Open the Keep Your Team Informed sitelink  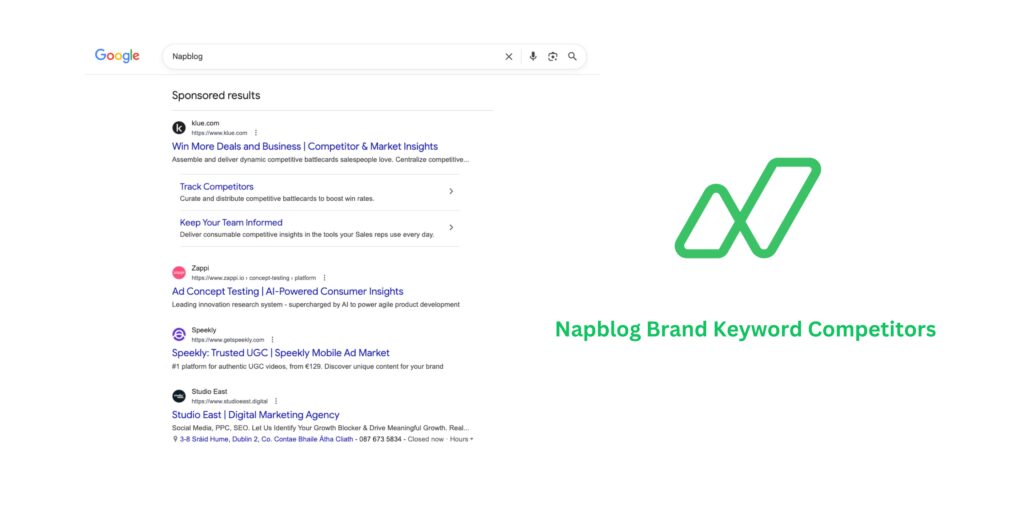(x=231, y=223)
